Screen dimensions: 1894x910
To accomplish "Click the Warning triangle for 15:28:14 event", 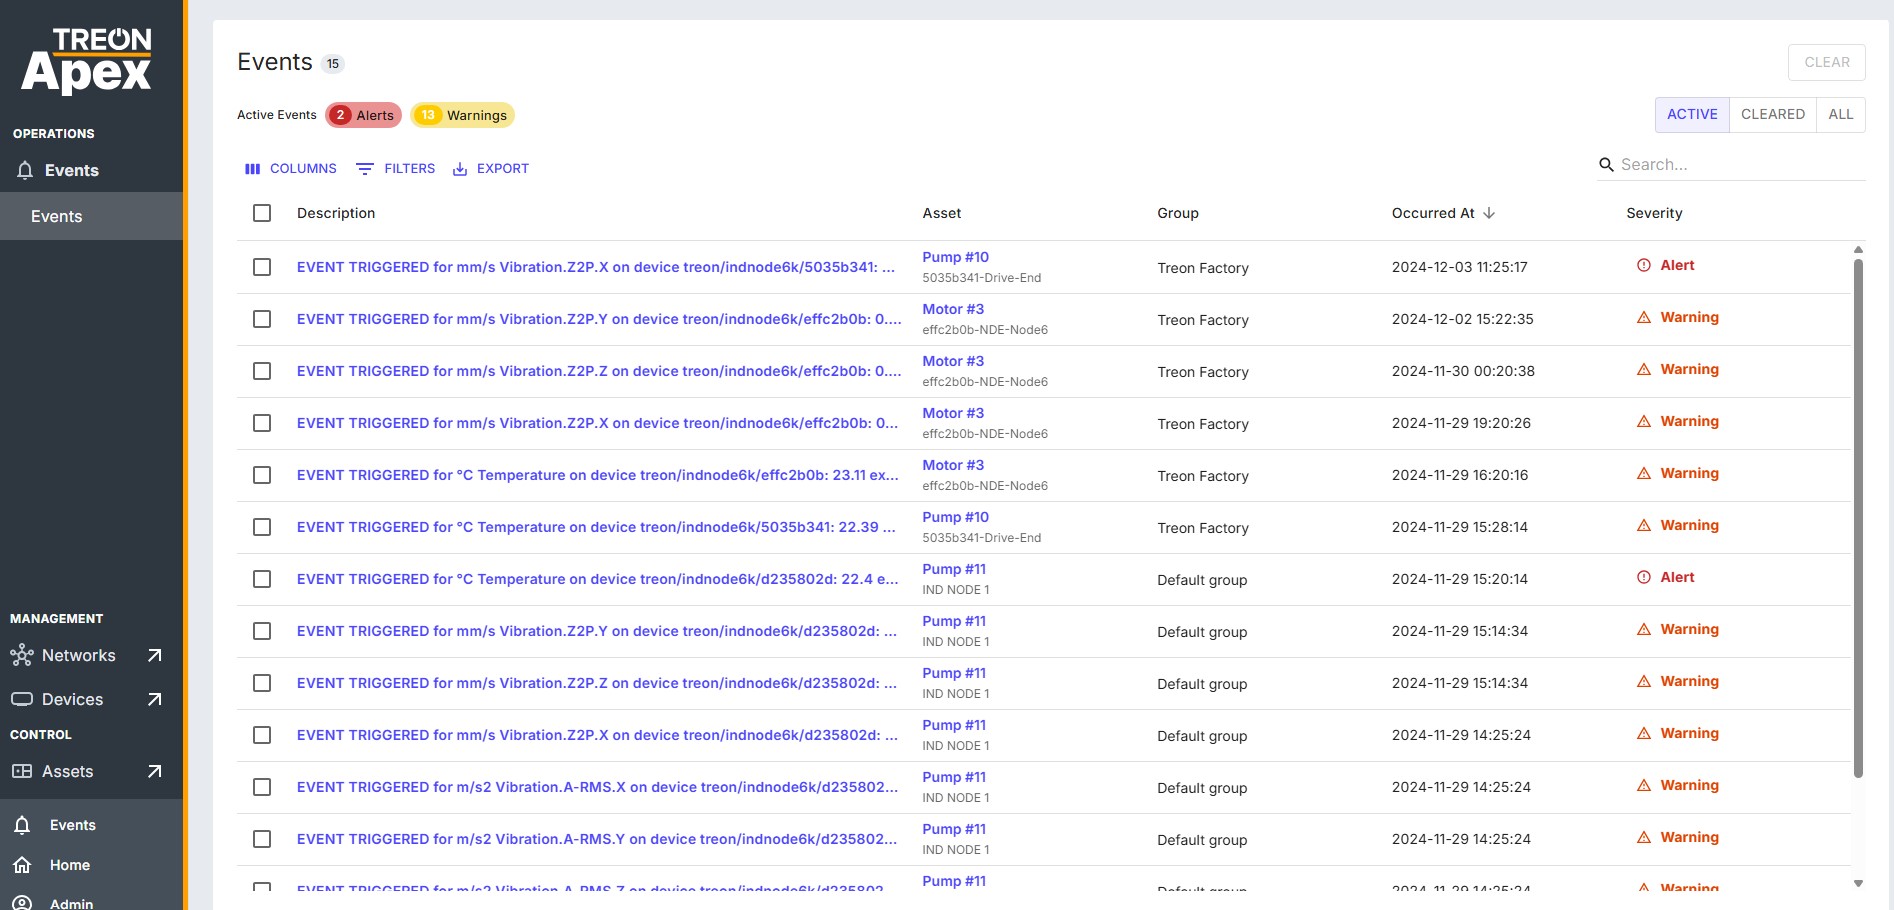I will (1643, 526).
